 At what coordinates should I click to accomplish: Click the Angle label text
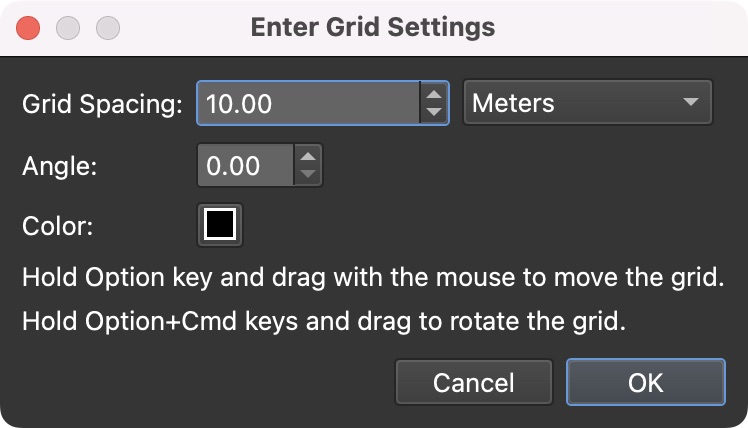point(59,167)
